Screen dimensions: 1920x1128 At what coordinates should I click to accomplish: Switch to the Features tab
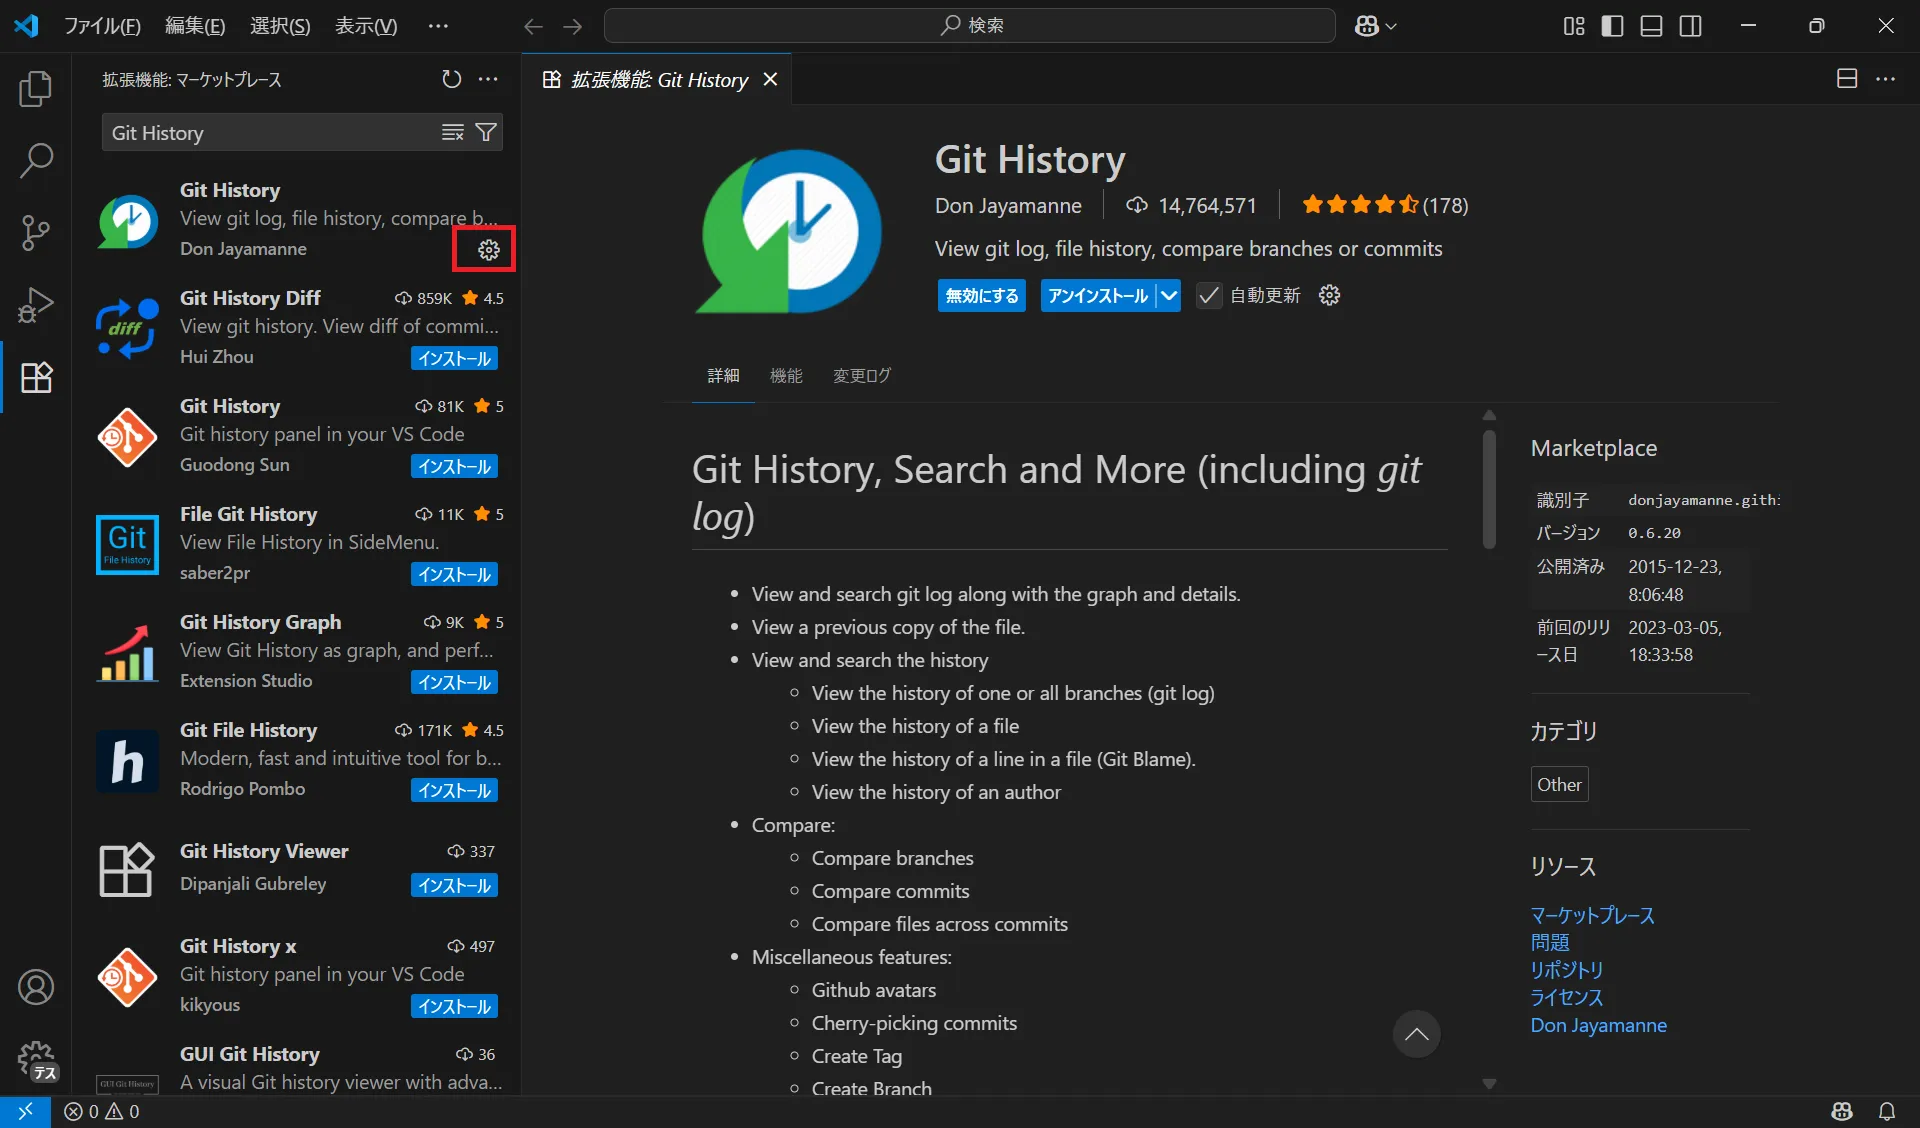coord(786,375)
